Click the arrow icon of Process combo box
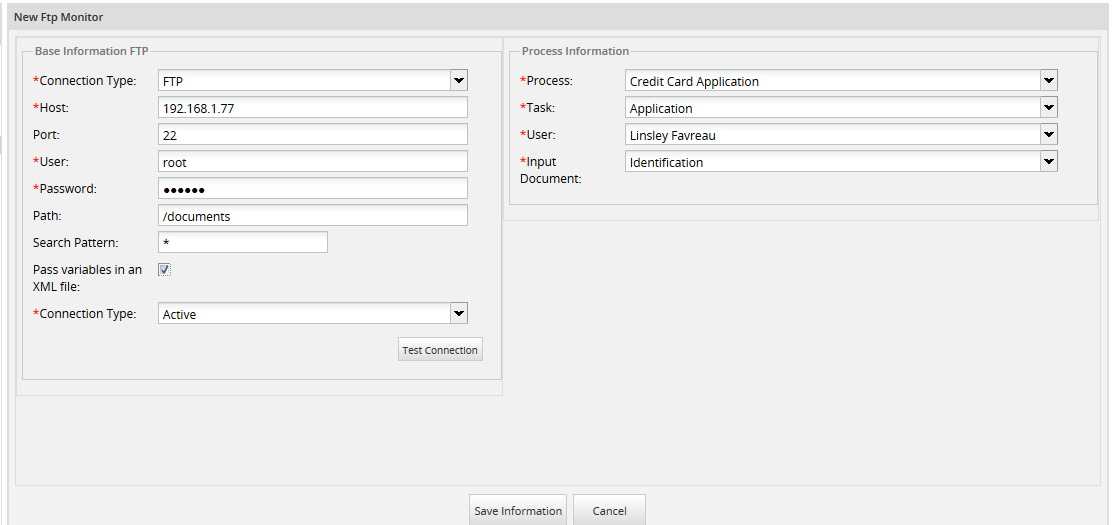The width and height of the screenshot is (1113, 525). [1048, 81]
